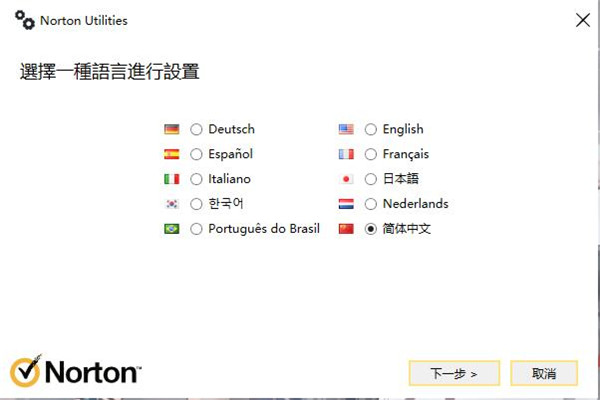
Task: Click the Português do Brasil label text
Action: [x=264, y=229]
